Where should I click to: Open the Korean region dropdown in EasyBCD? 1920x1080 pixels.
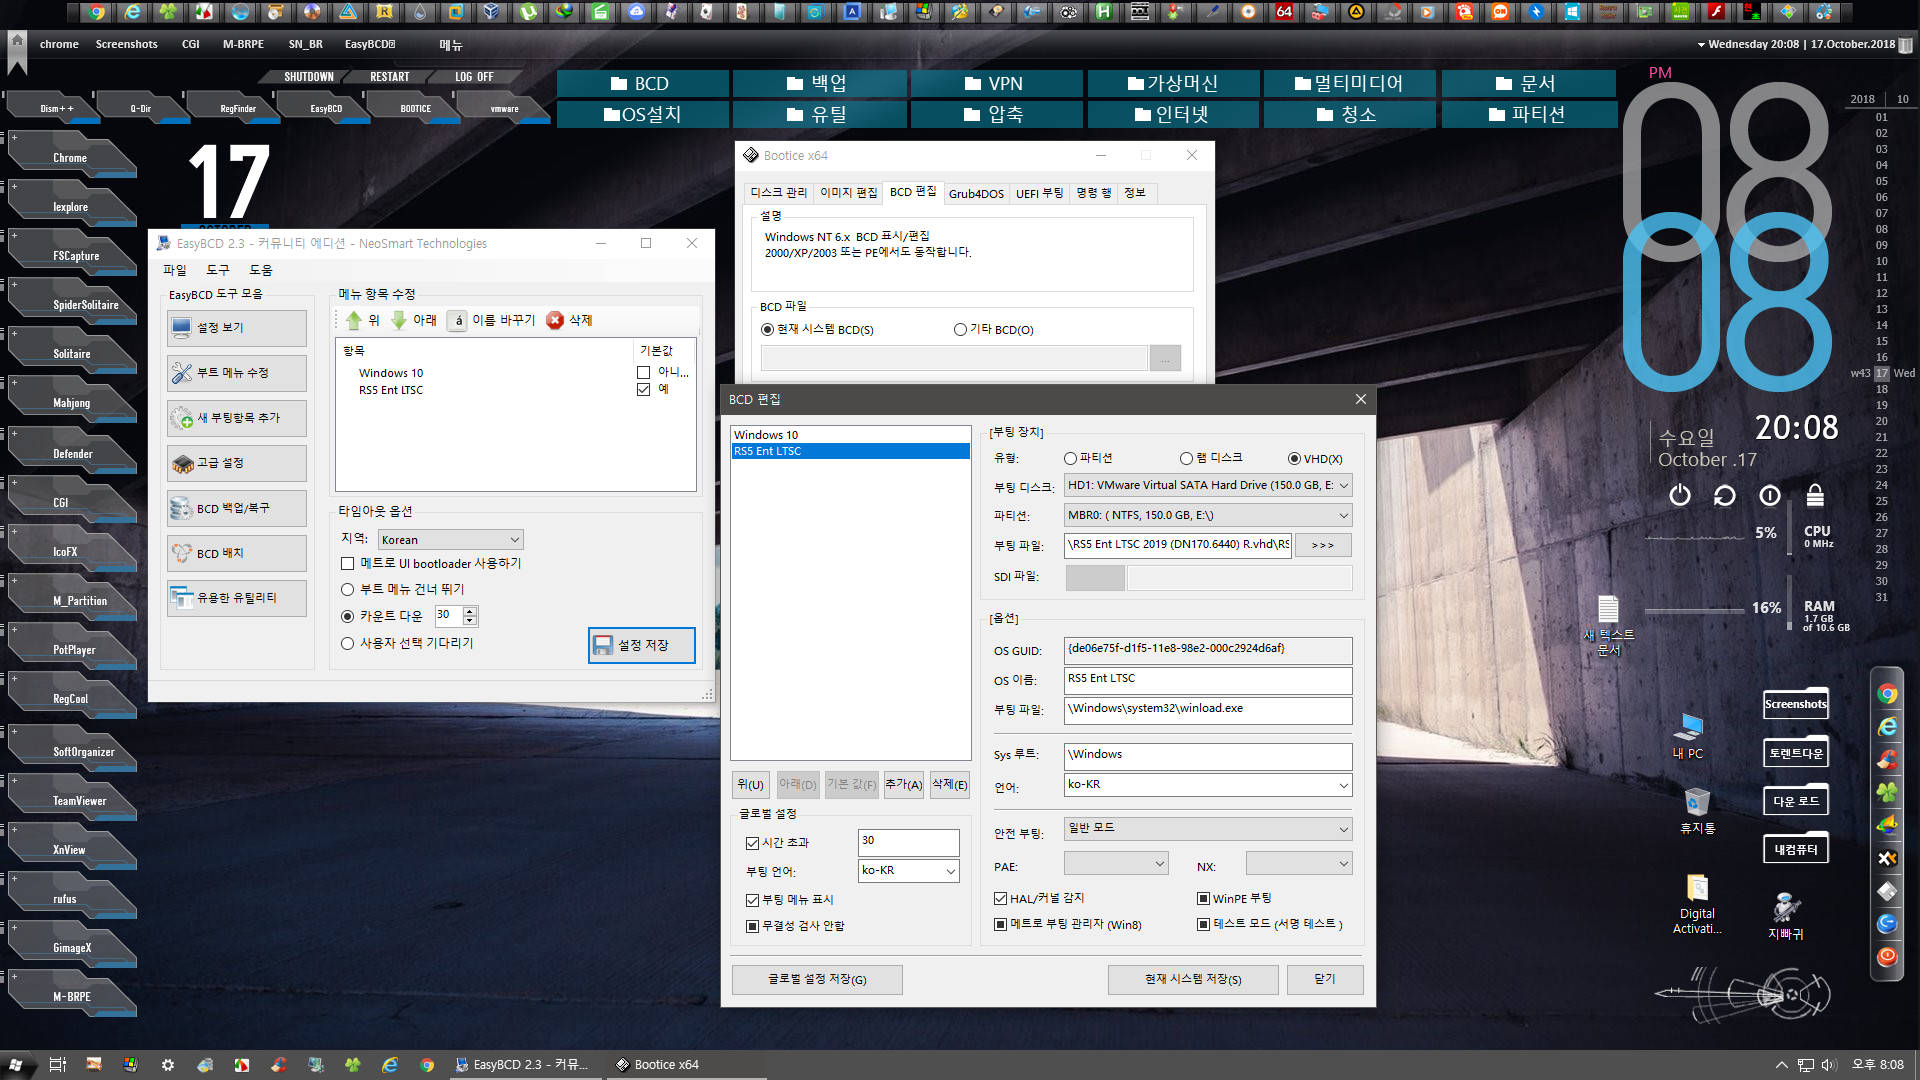pos(450,540)
